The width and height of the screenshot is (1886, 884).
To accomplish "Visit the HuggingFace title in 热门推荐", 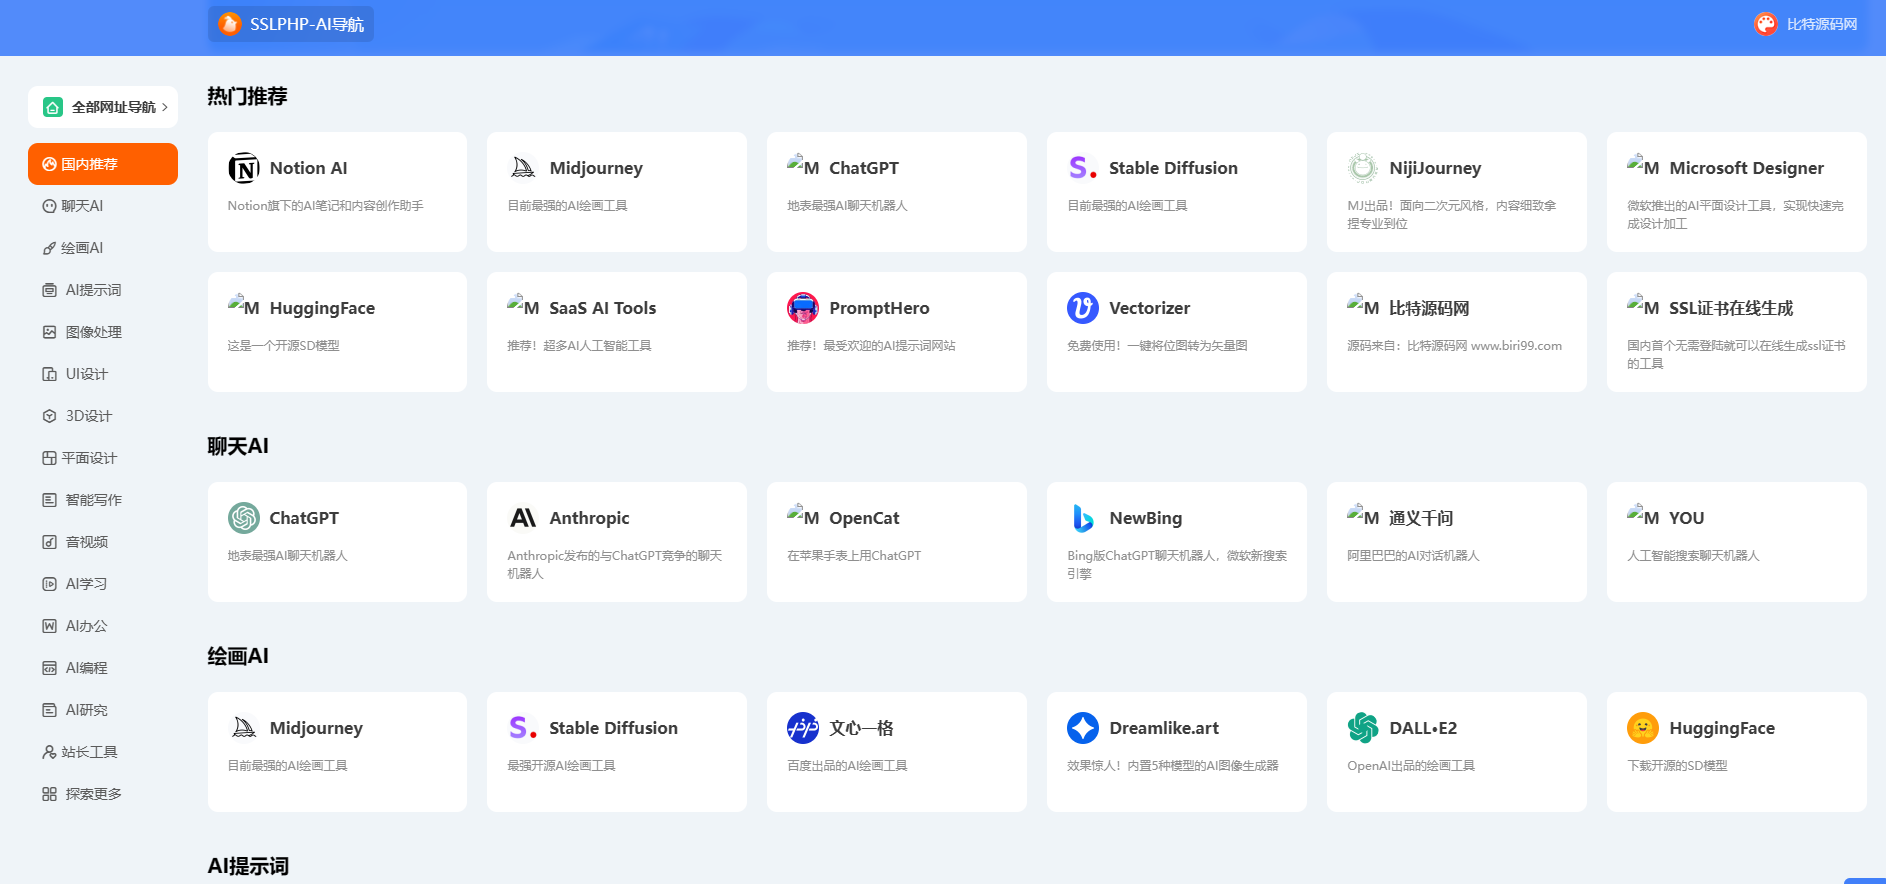I will point(322,308).
